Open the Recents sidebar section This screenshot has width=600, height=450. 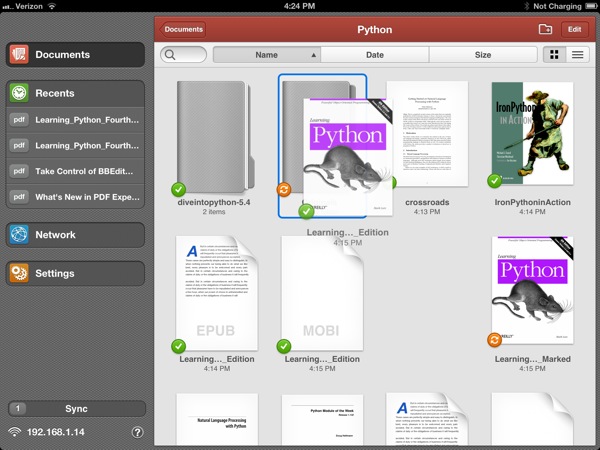point(75,93)
